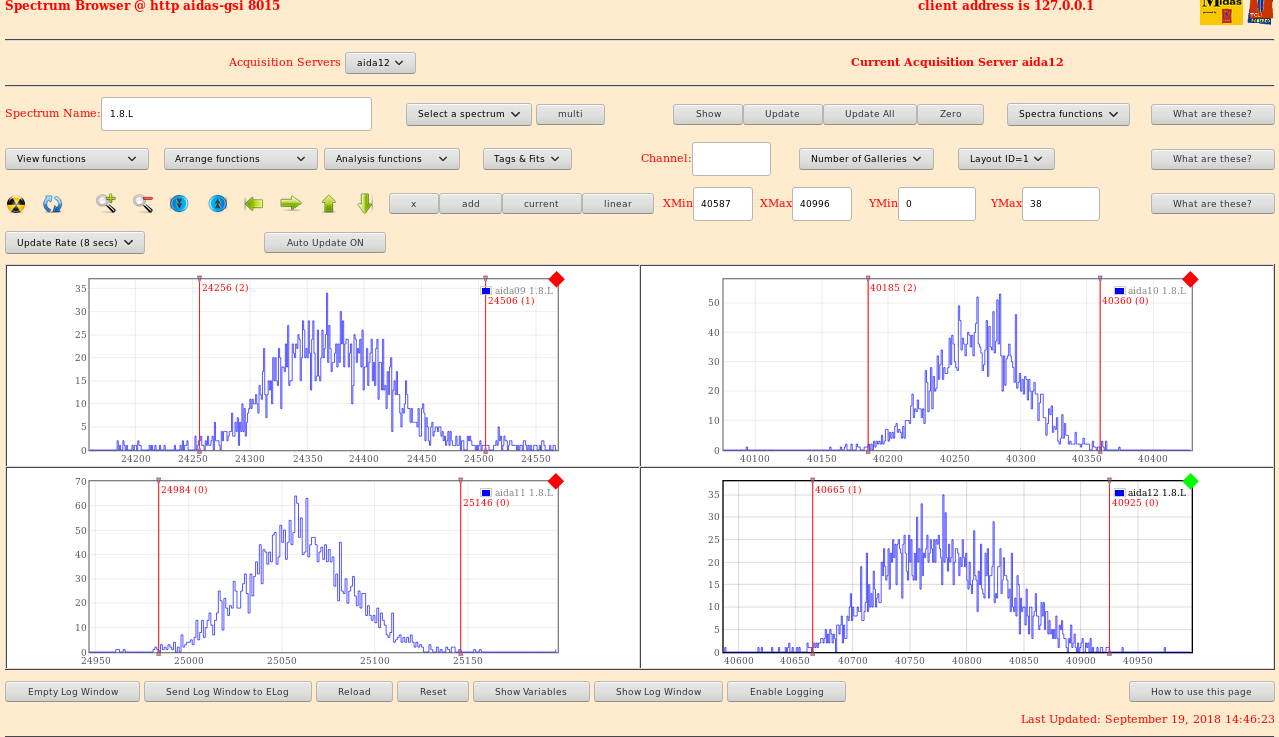Expand the Update Rate dropdown
The width and height of the screenshot is (1279, 737).
tap(75, 243)
